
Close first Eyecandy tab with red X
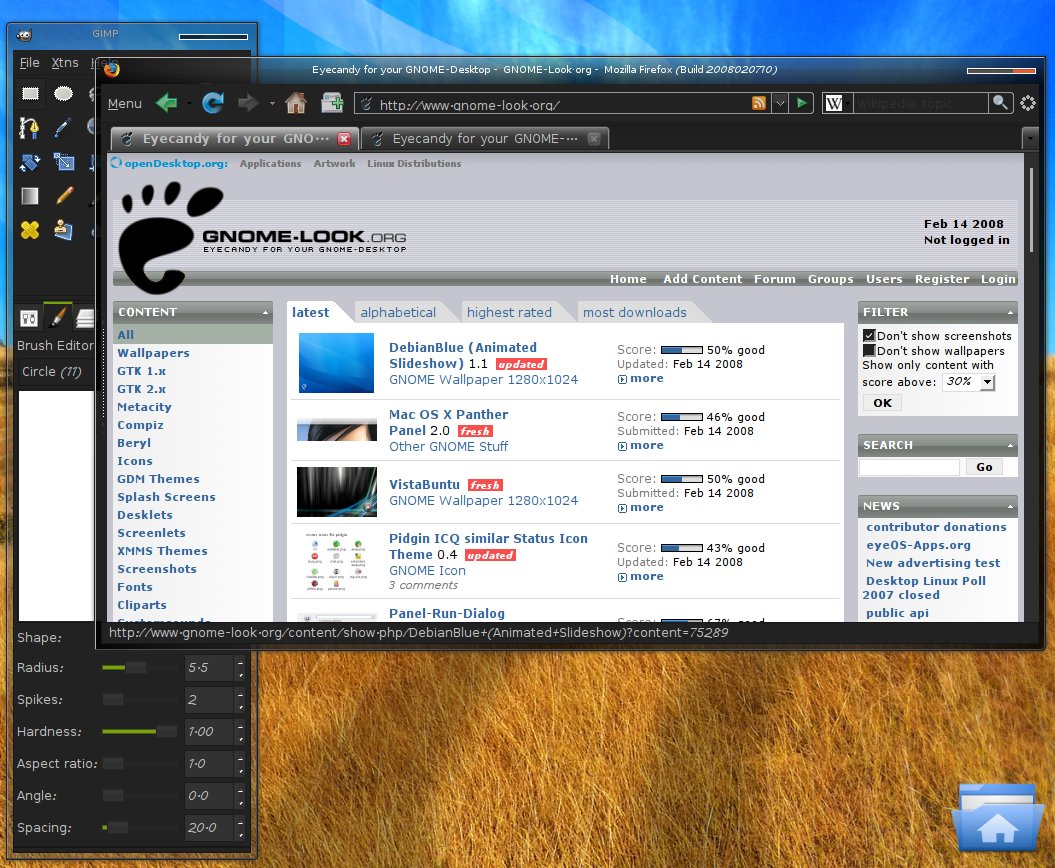pos(344,139)
